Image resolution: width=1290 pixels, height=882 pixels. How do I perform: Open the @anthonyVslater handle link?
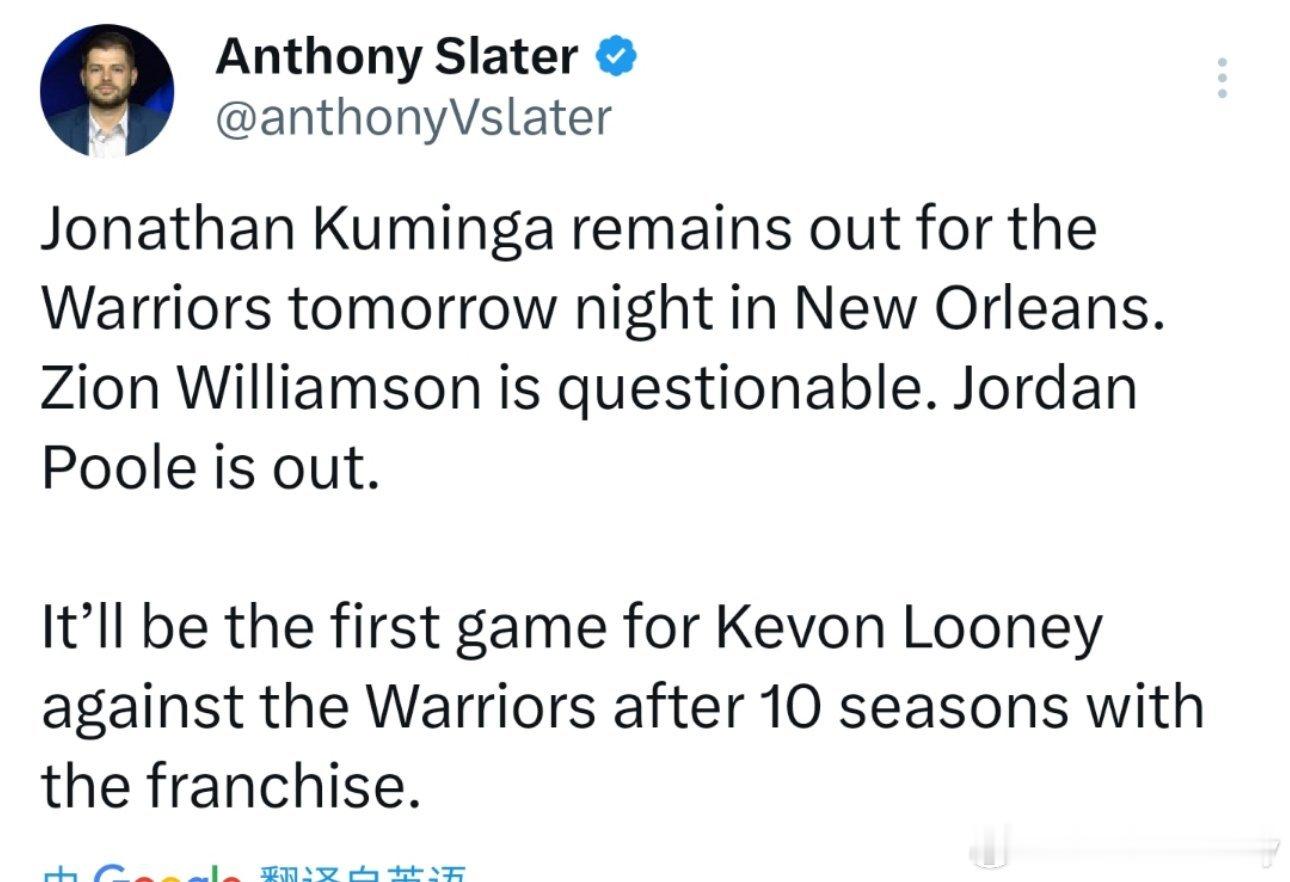[x=412, y=119]
